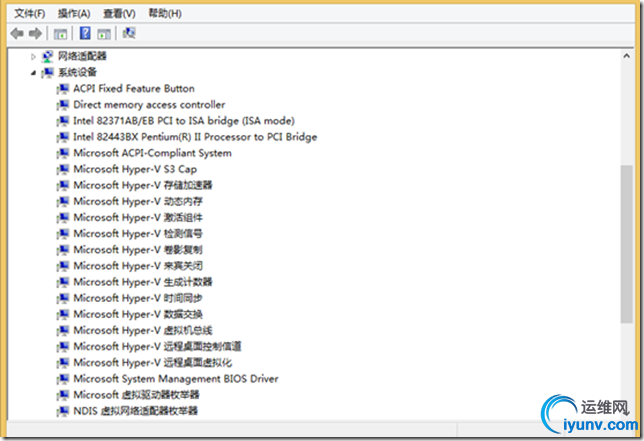The width and height of the screenshot is (644, 441).
Task: Click the Forward arrow toolbar icon
Action: click(35, 33)
